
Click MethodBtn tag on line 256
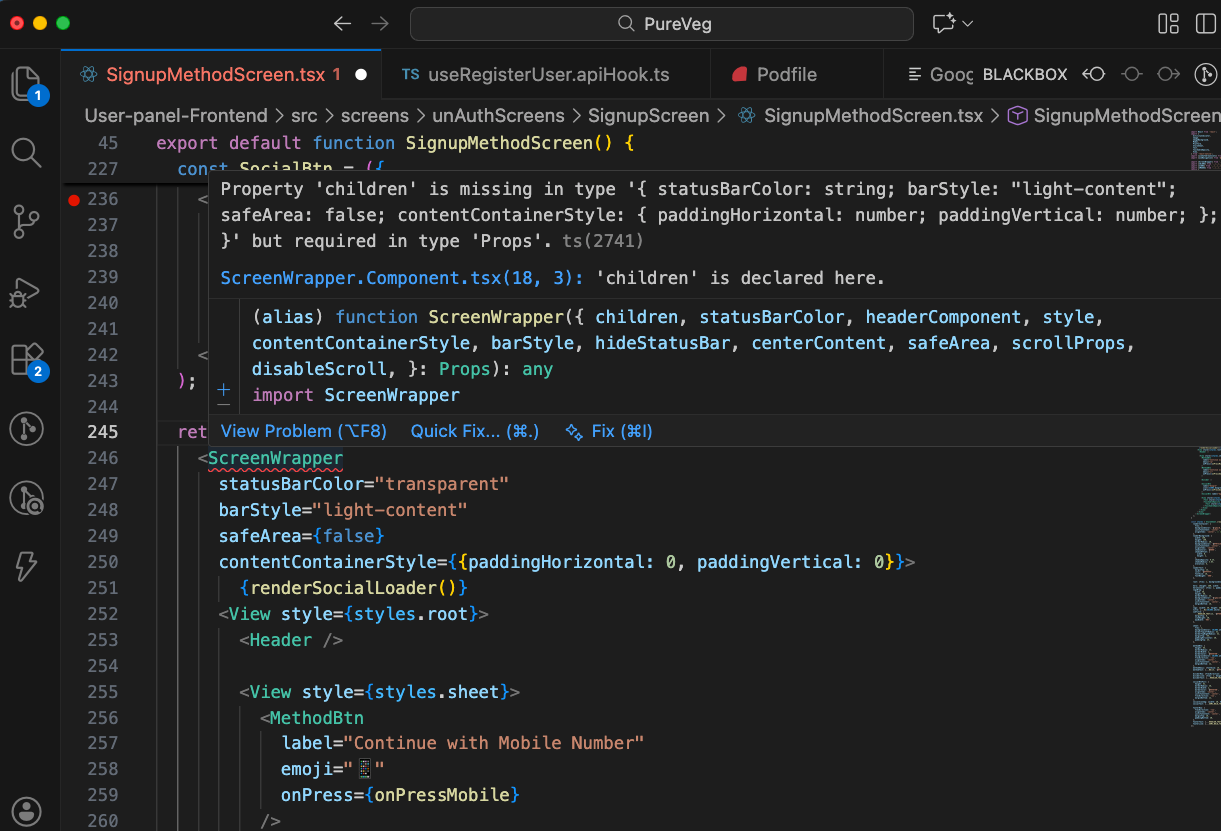pos(316,718)
